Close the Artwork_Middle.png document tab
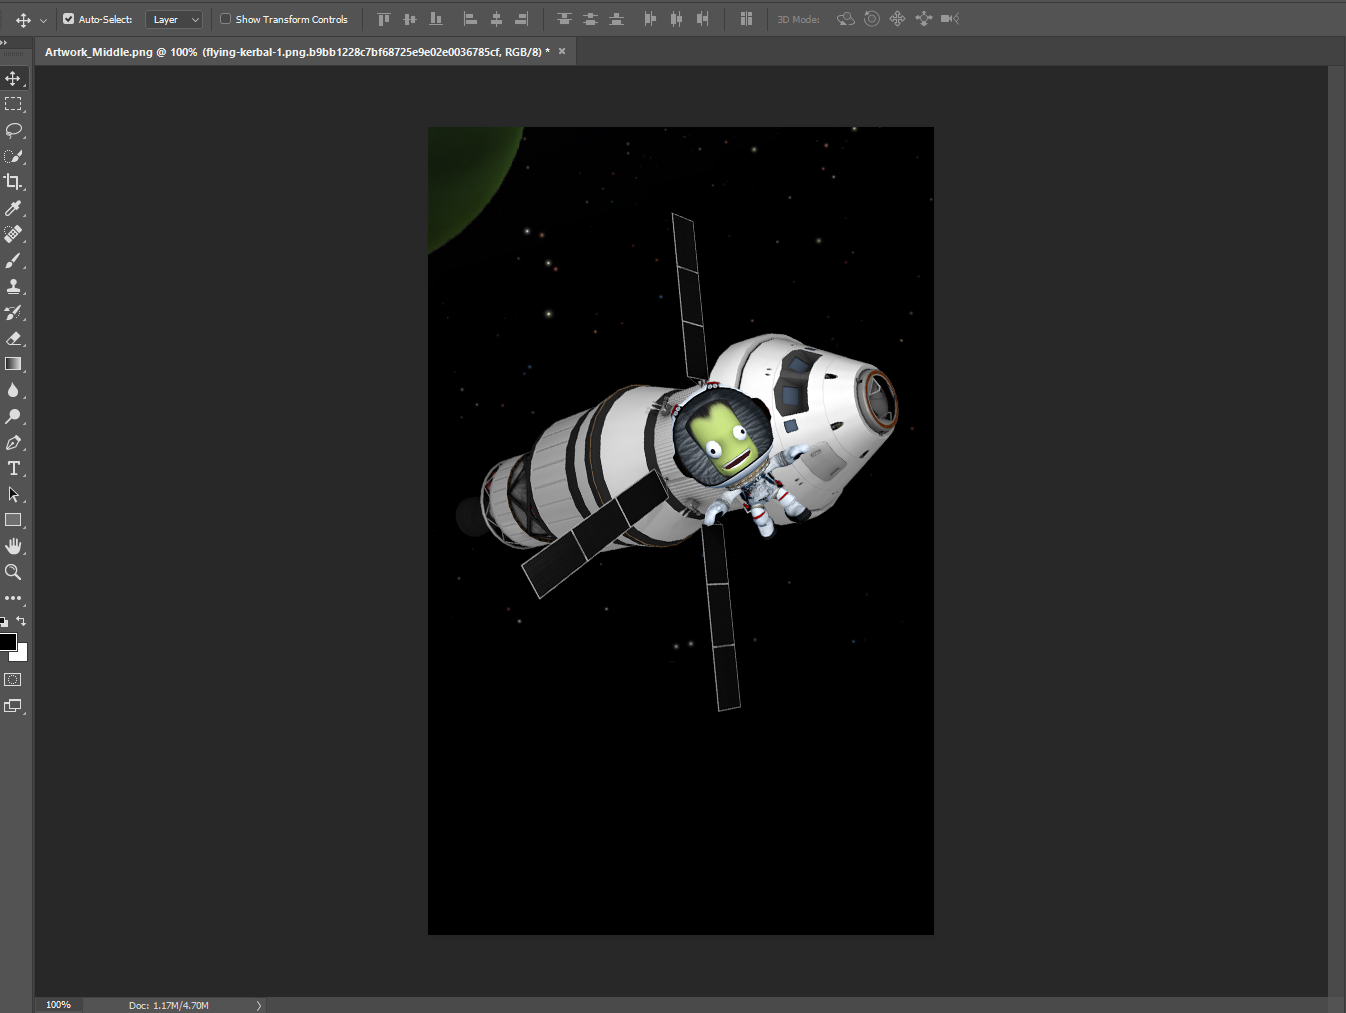Viewport: 1346px width, 1013px height. (x=562, y=51)
